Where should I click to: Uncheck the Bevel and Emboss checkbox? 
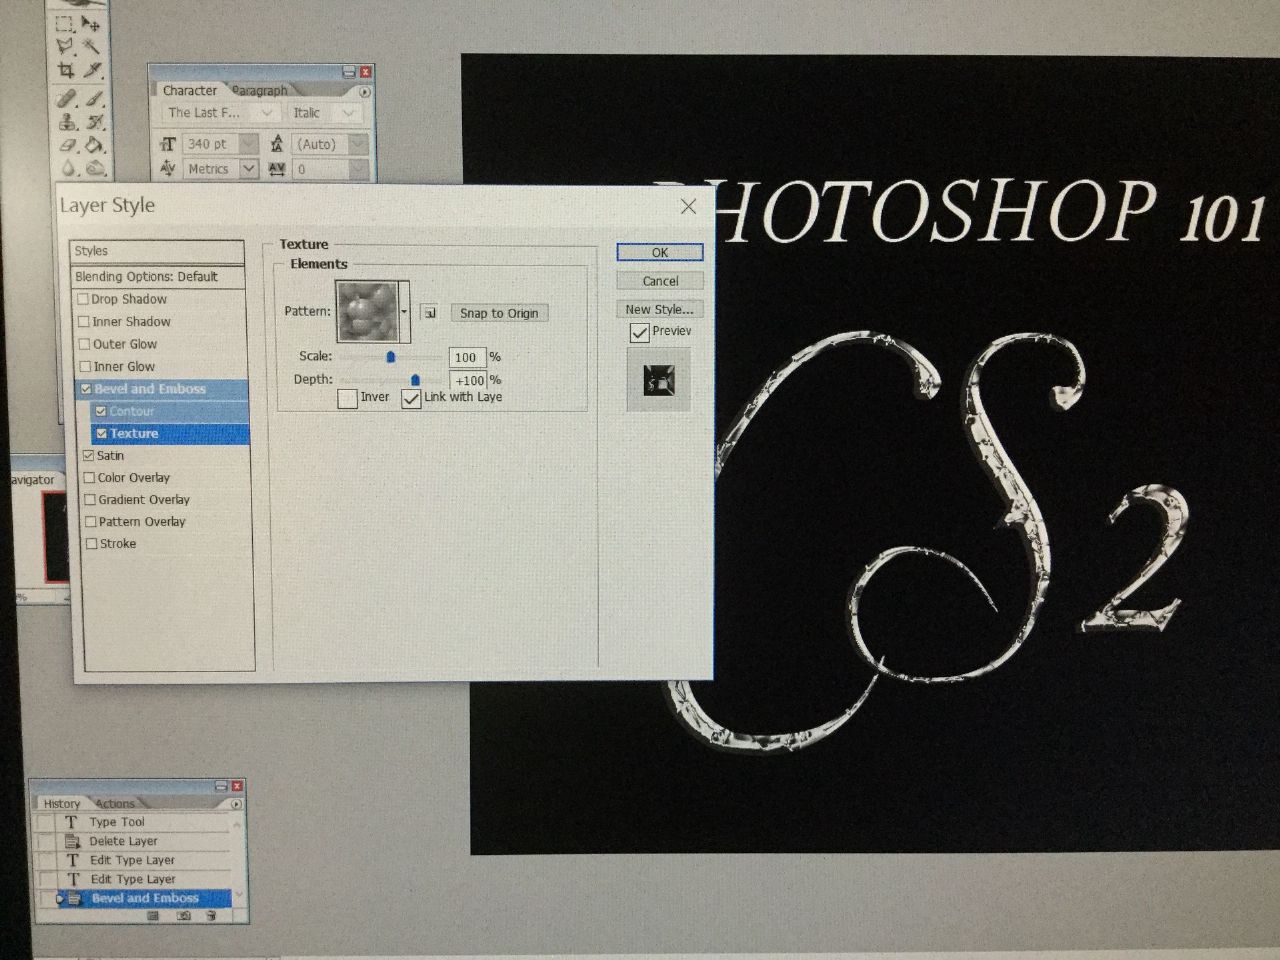[86, 389]
